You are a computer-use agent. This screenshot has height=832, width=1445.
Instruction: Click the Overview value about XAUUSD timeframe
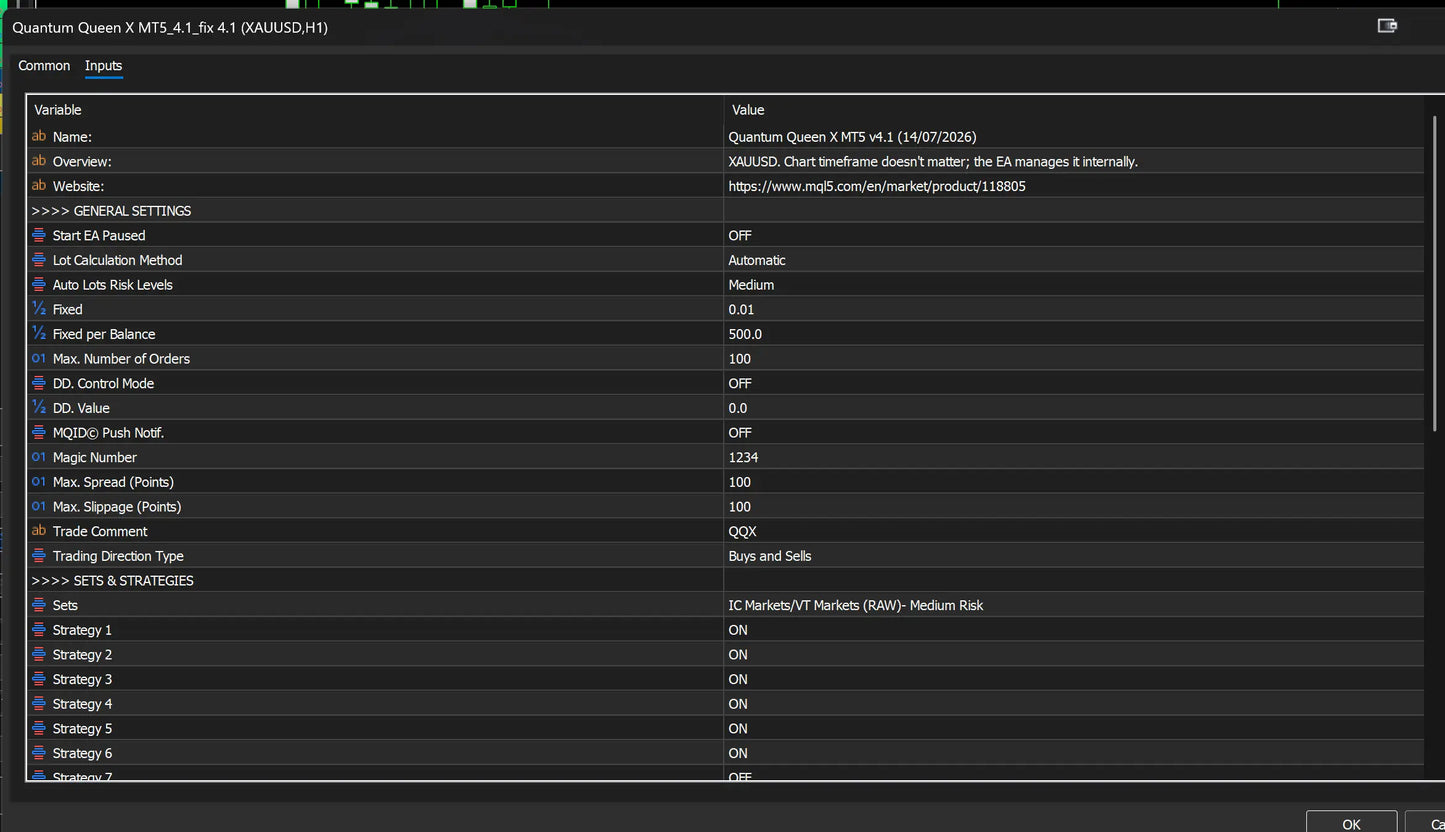[x=1074, y=161]
